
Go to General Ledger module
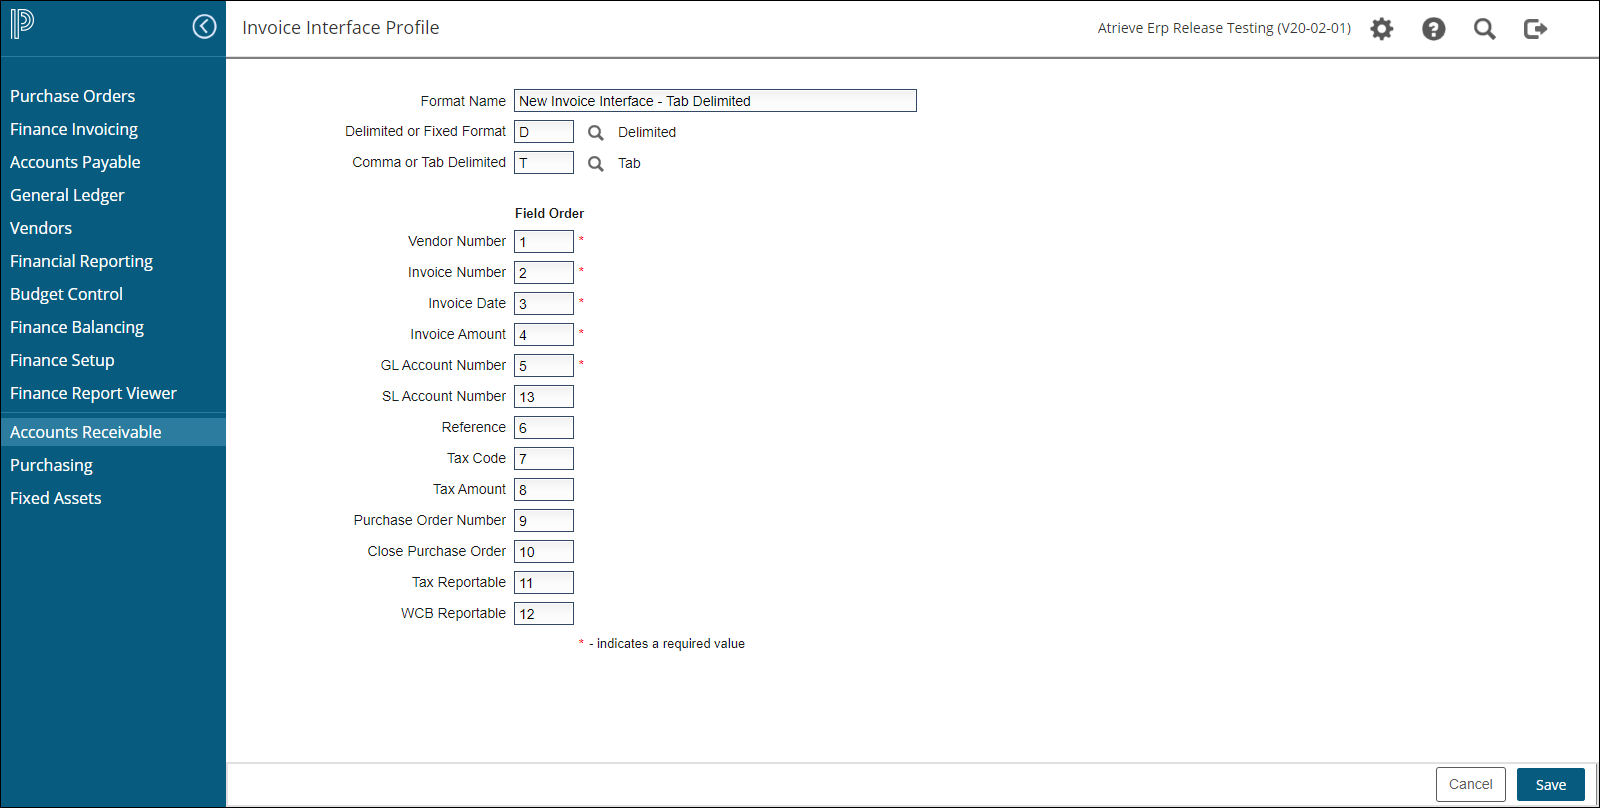coord(67,195)
